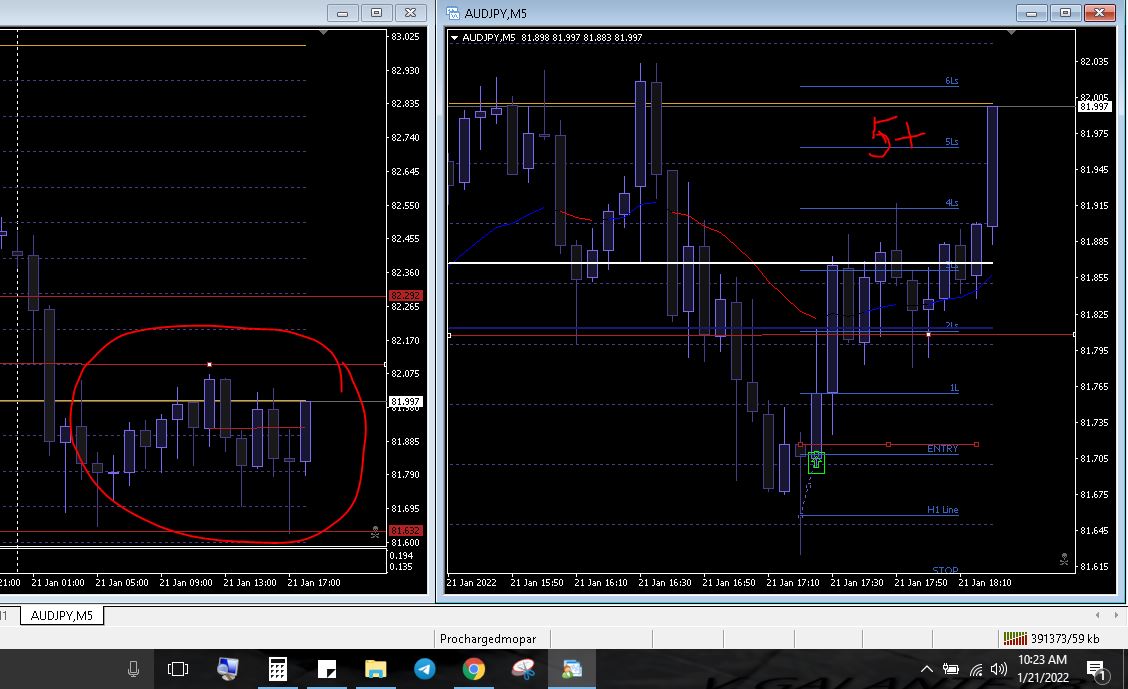Click the Task View taskbar button
Image resolution: width=1128 pixels, height=689 pixels.
tap(178, 669)
